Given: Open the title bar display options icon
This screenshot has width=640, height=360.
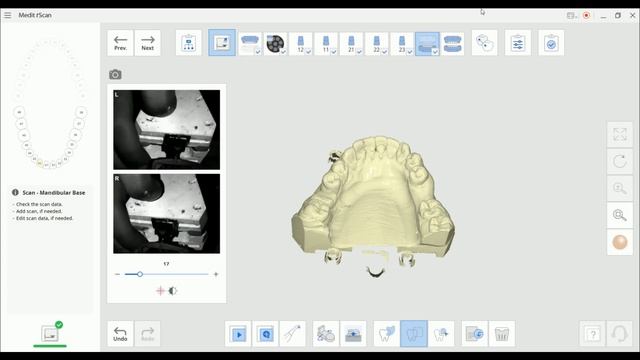Looking at the screenshot, I should pyautogui.click(x=571, y=16).
